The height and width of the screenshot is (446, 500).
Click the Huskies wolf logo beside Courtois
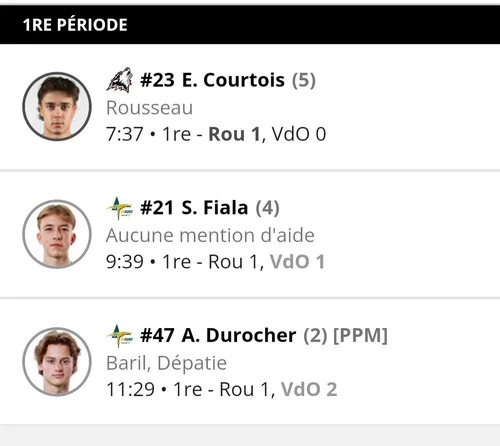point(119,79)
